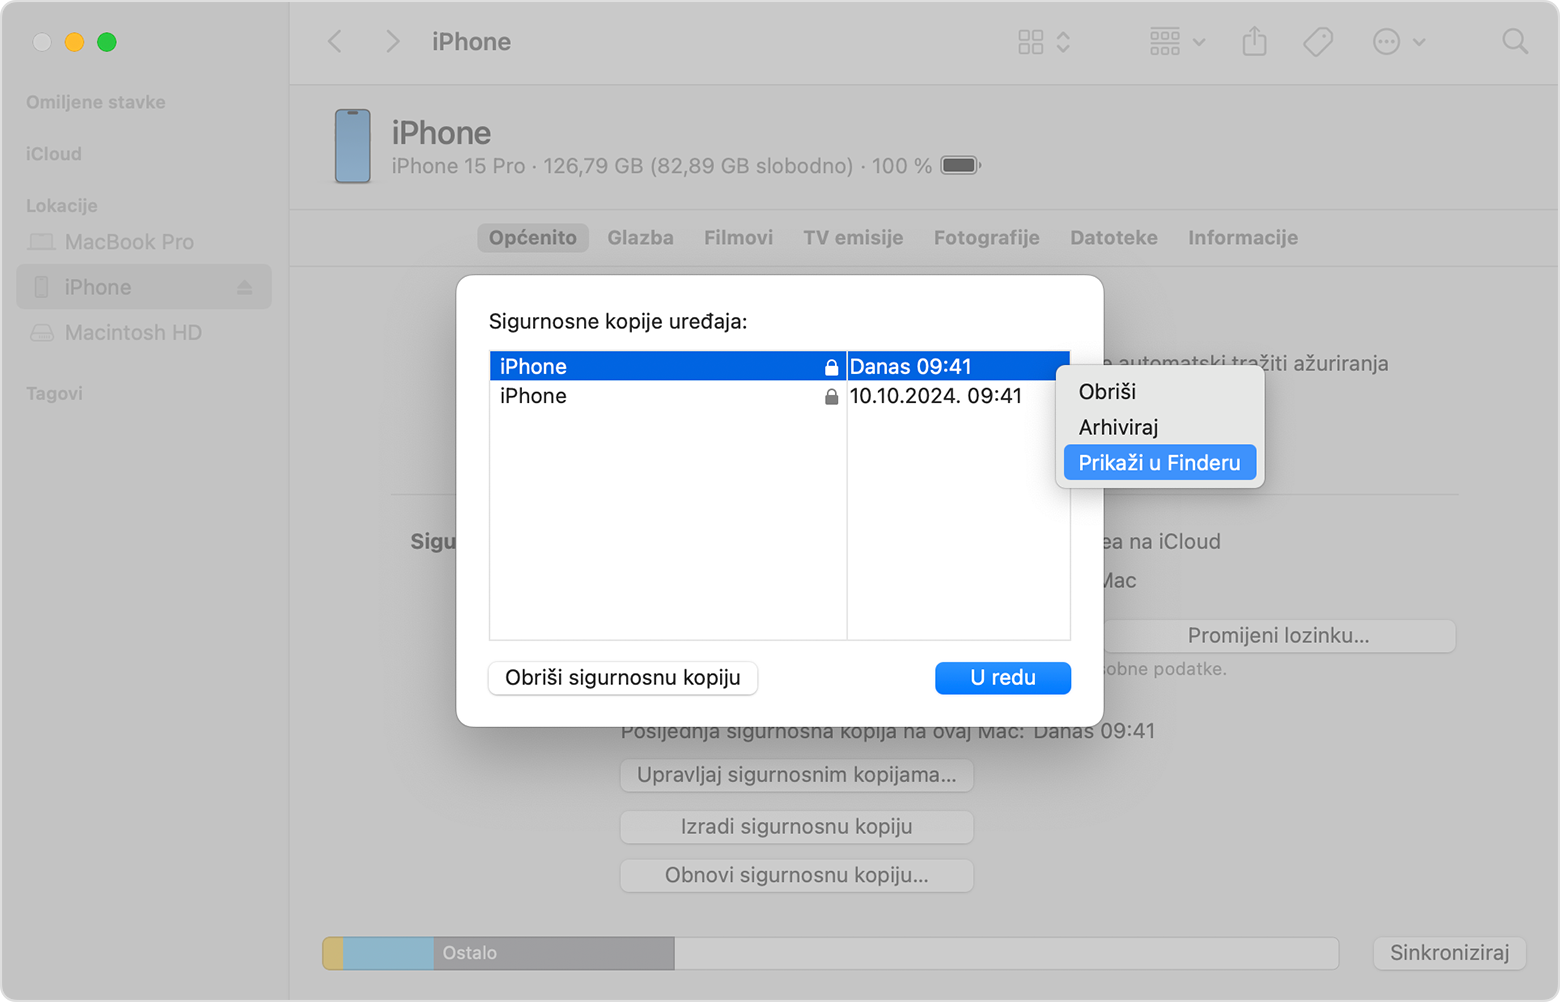
Task: Click the battery indicator icon
Action: click(x=960, y=165)
